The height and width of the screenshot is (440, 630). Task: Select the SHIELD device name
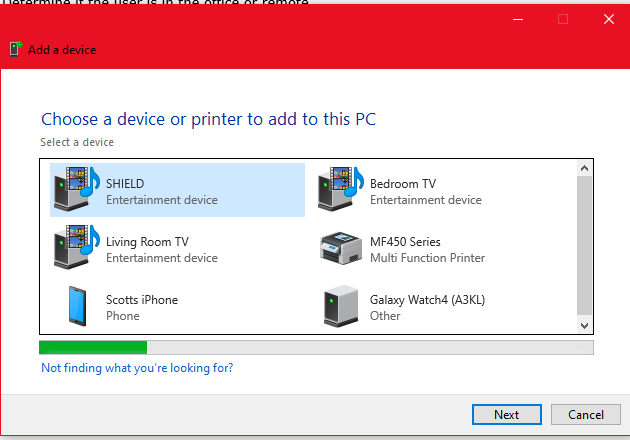(x=125, y=184)
